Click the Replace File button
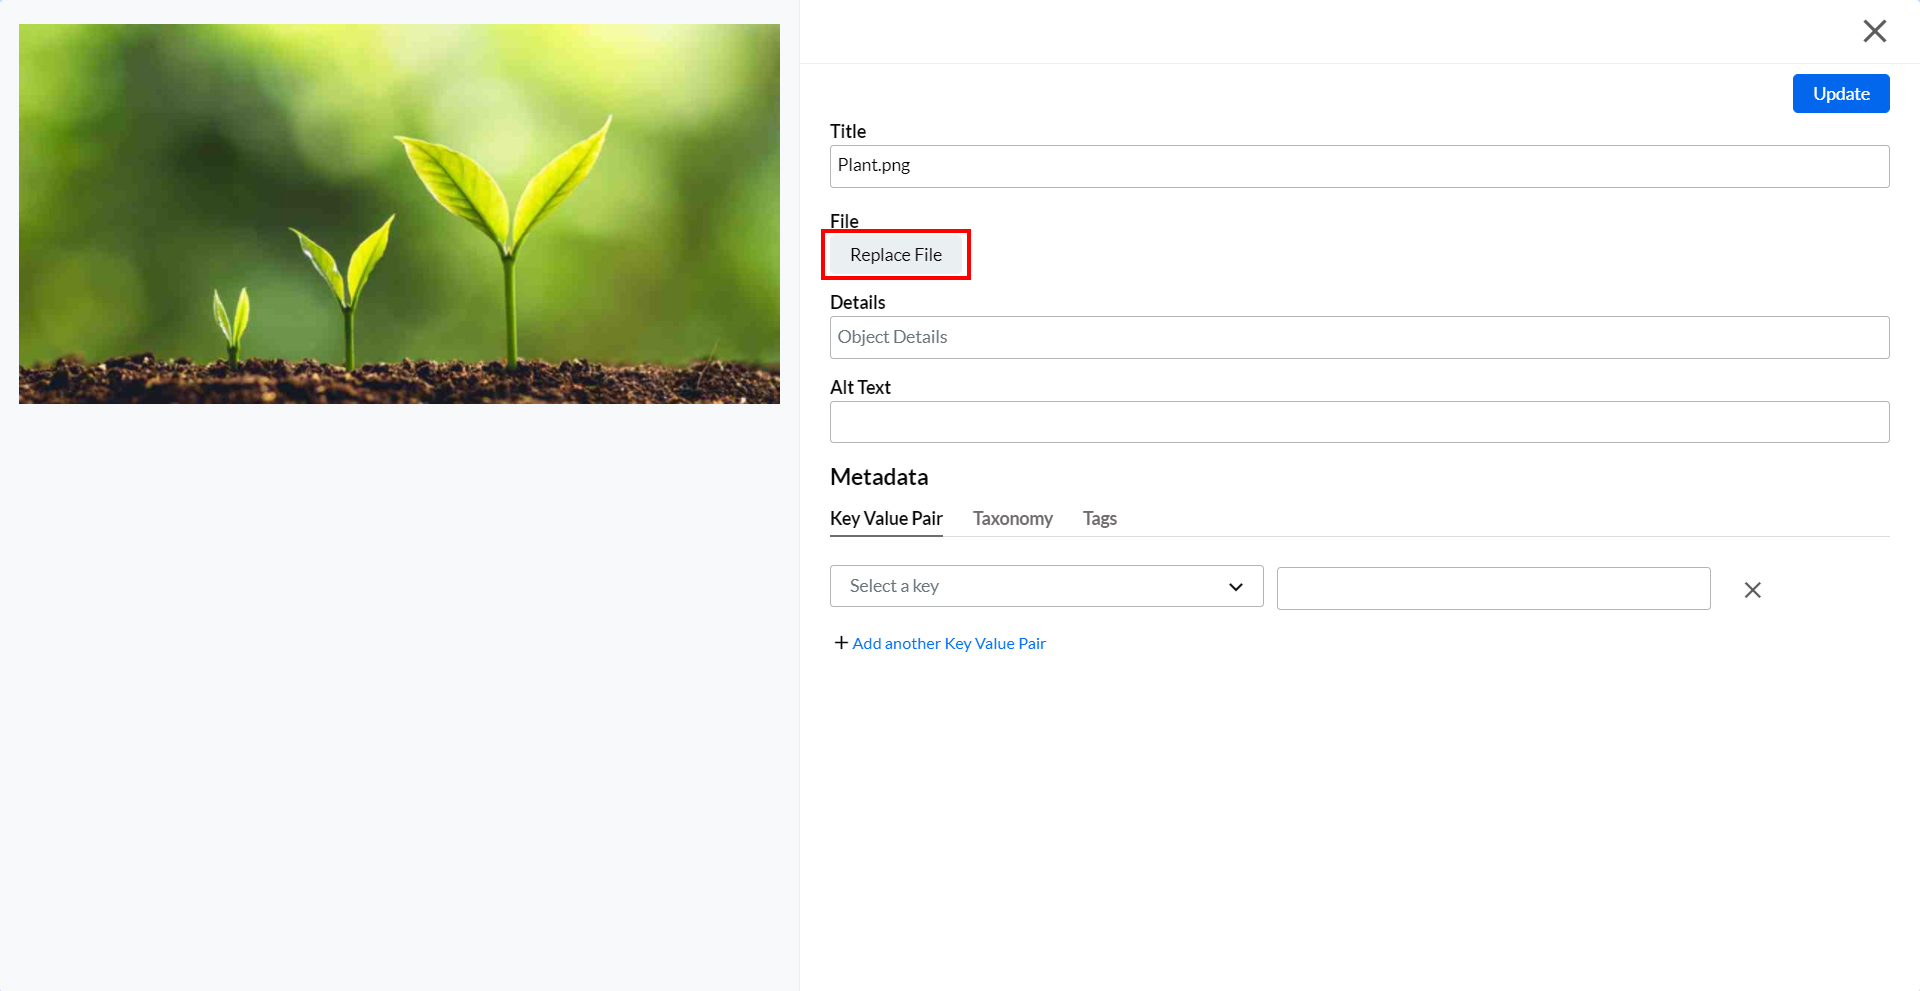Image resolution: width=1920 pixels, height=991 pixels. click(896, 255)
